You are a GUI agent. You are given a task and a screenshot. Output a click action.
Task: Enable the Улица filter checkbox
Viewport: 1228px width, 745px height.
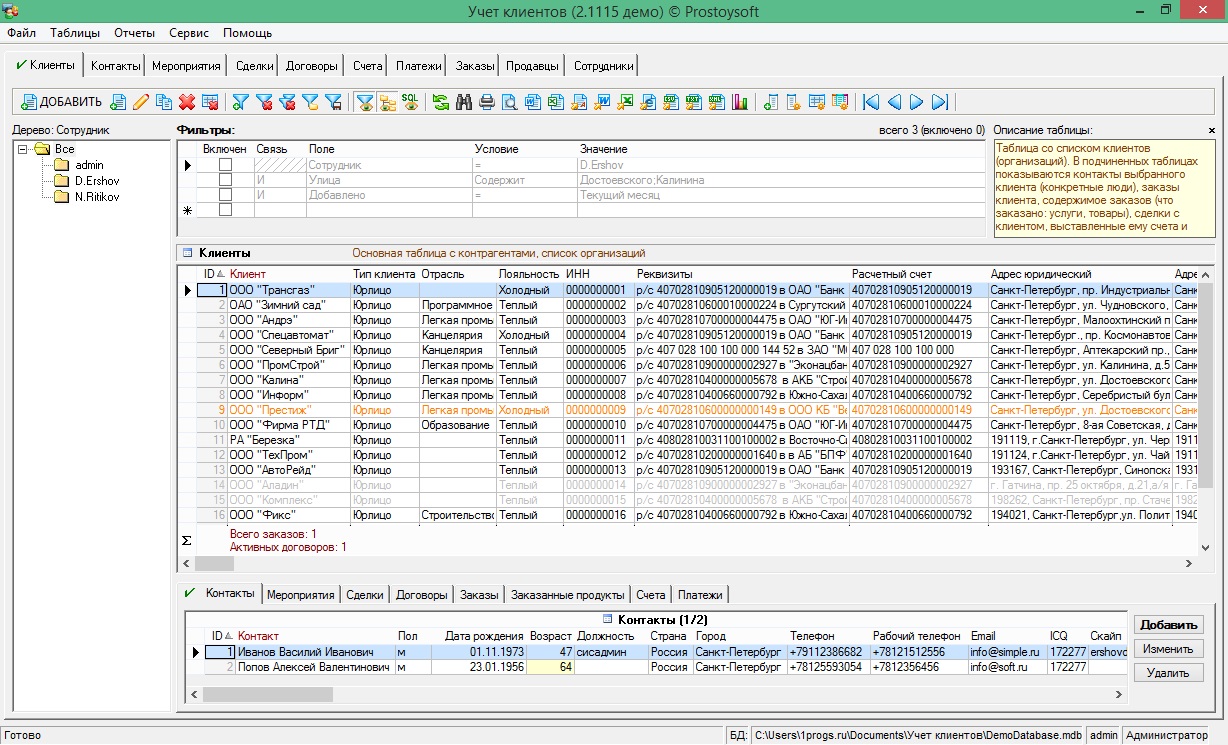pos(225,180)
